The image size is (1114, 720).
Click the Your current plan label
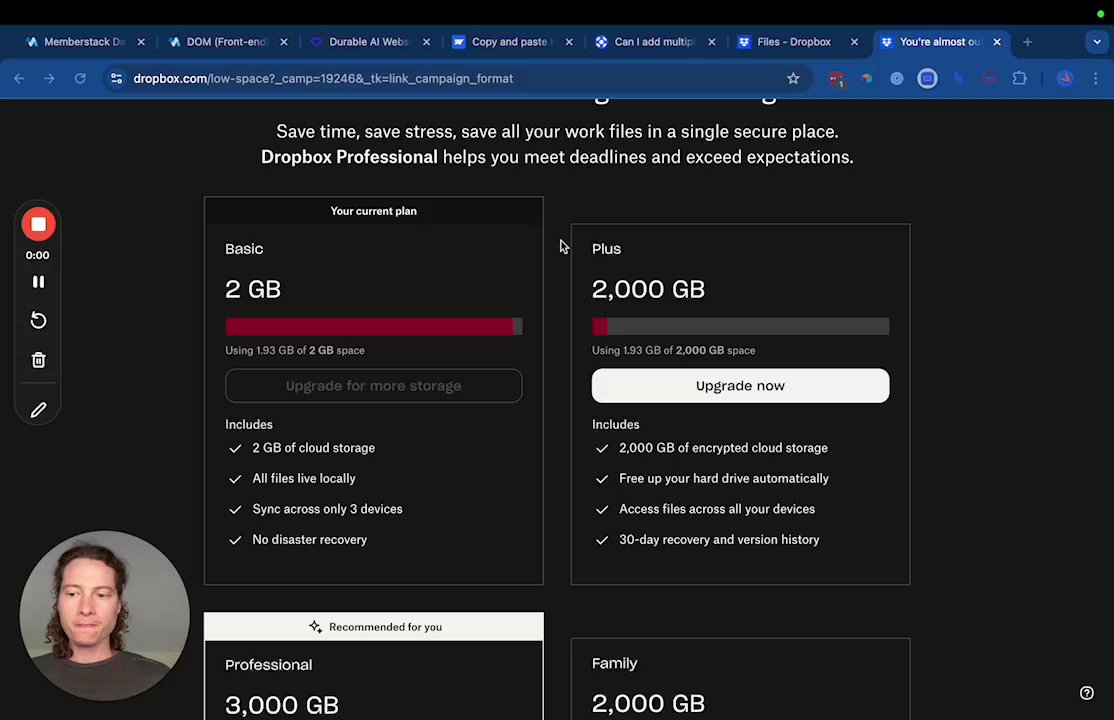click(374, 211)
